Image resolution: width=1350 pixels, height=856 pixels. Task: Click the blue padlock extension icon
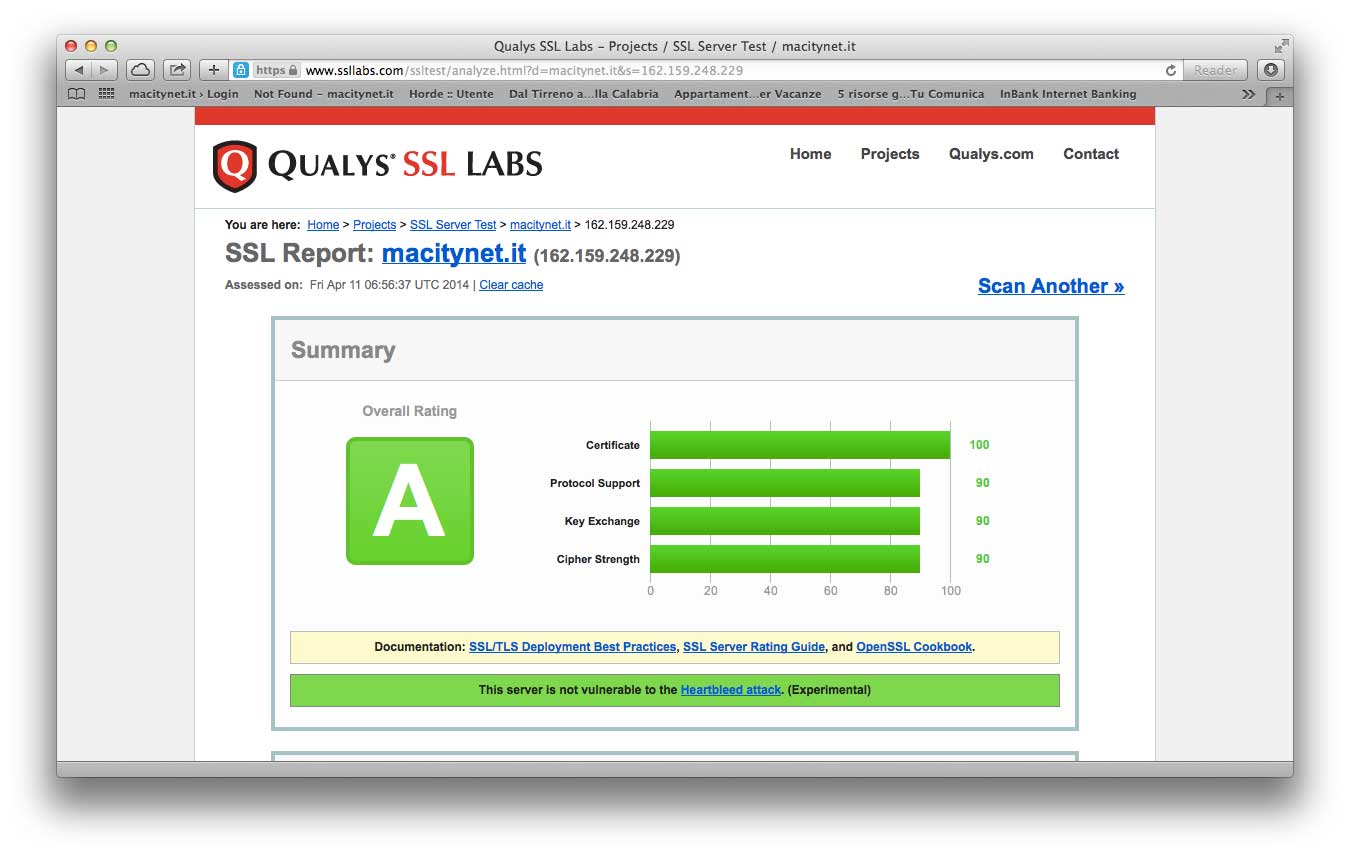tap(240, 70)
